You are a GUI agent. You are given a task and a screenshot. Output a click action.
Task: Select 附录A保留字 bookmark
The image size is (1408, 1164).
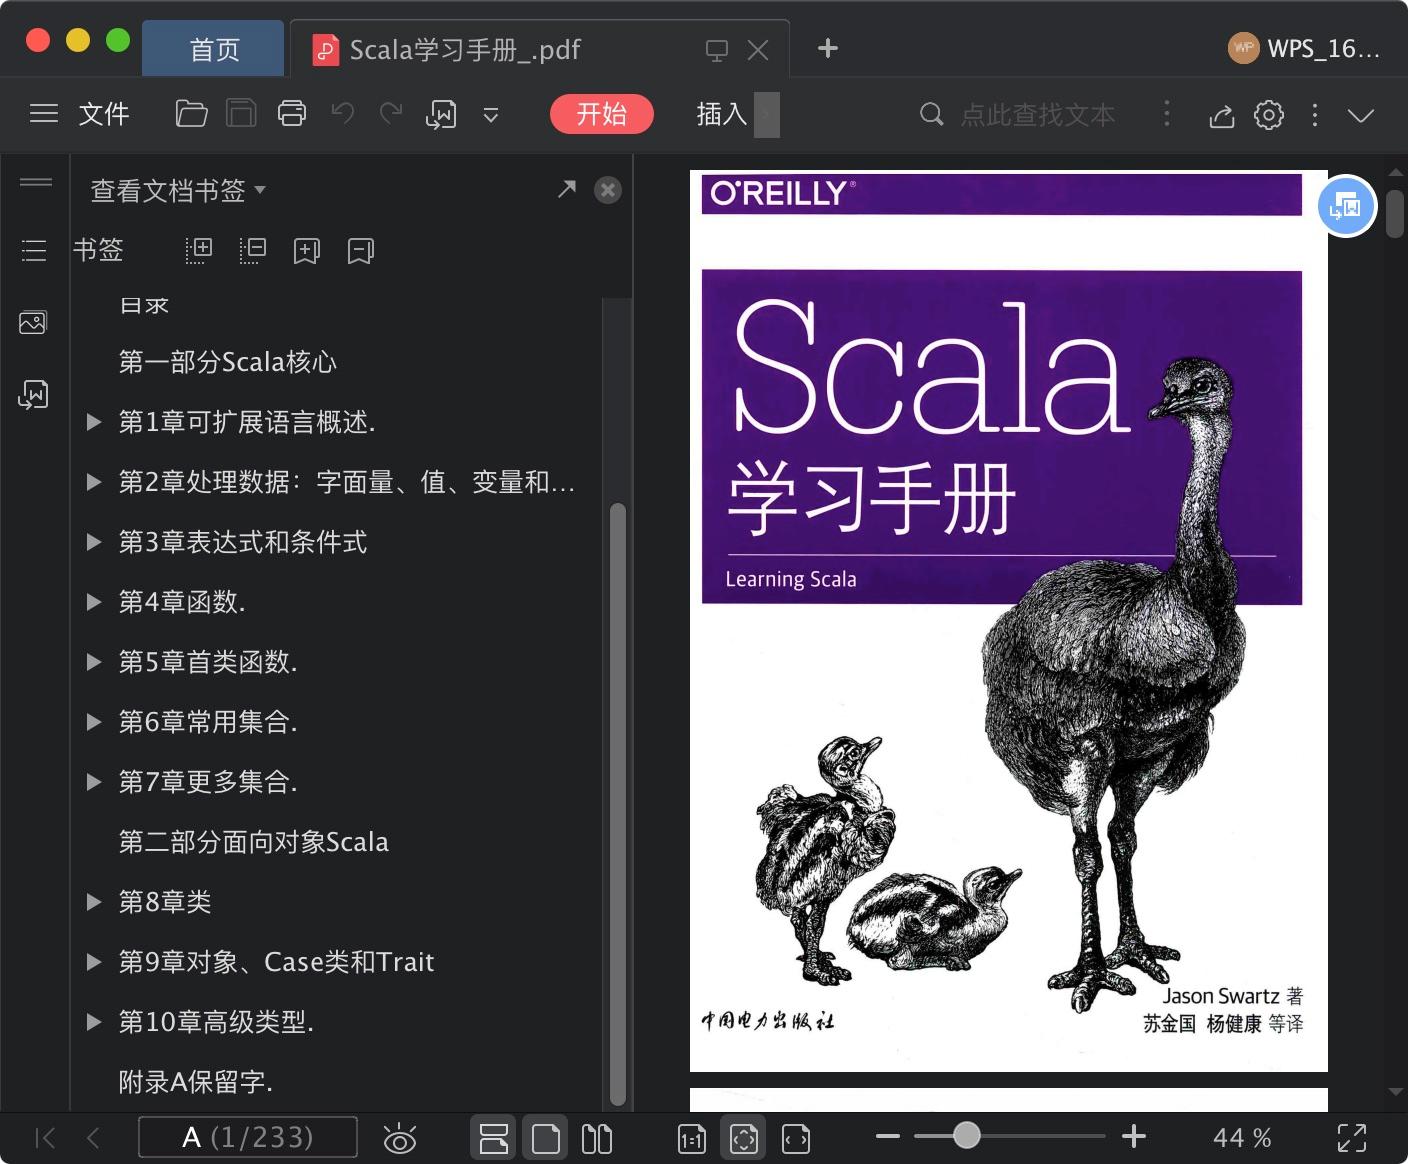point(196,1082)
